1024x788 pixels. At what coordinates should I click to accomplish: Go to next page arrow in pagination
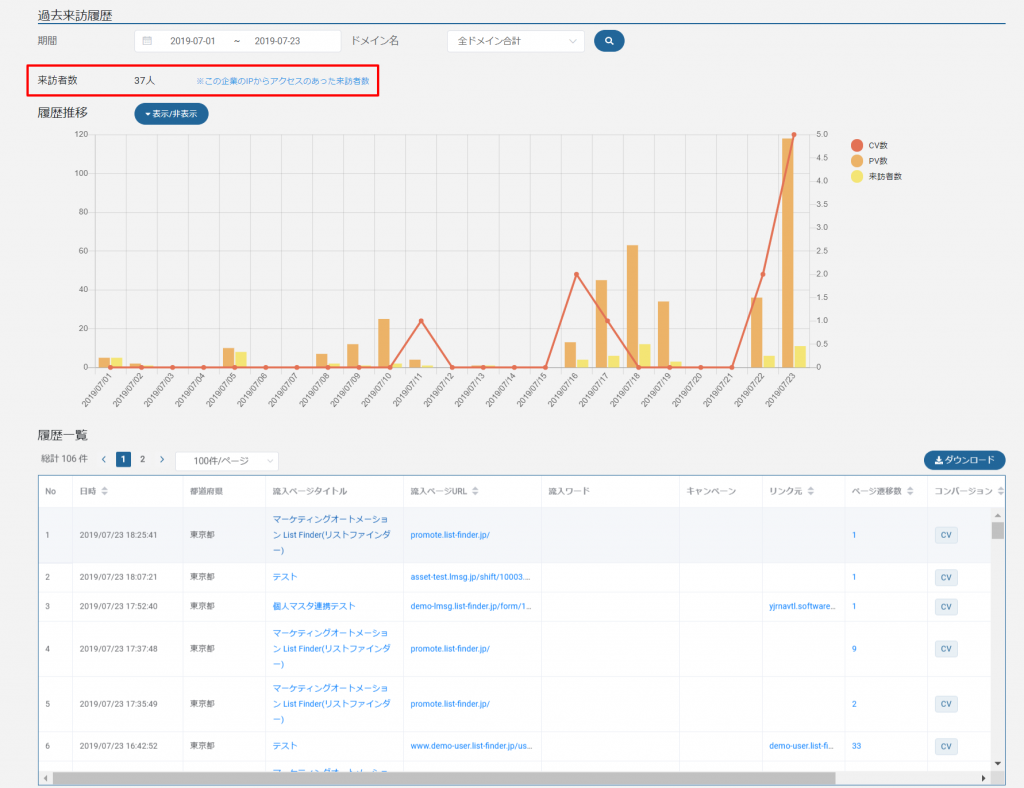(162, 460)
